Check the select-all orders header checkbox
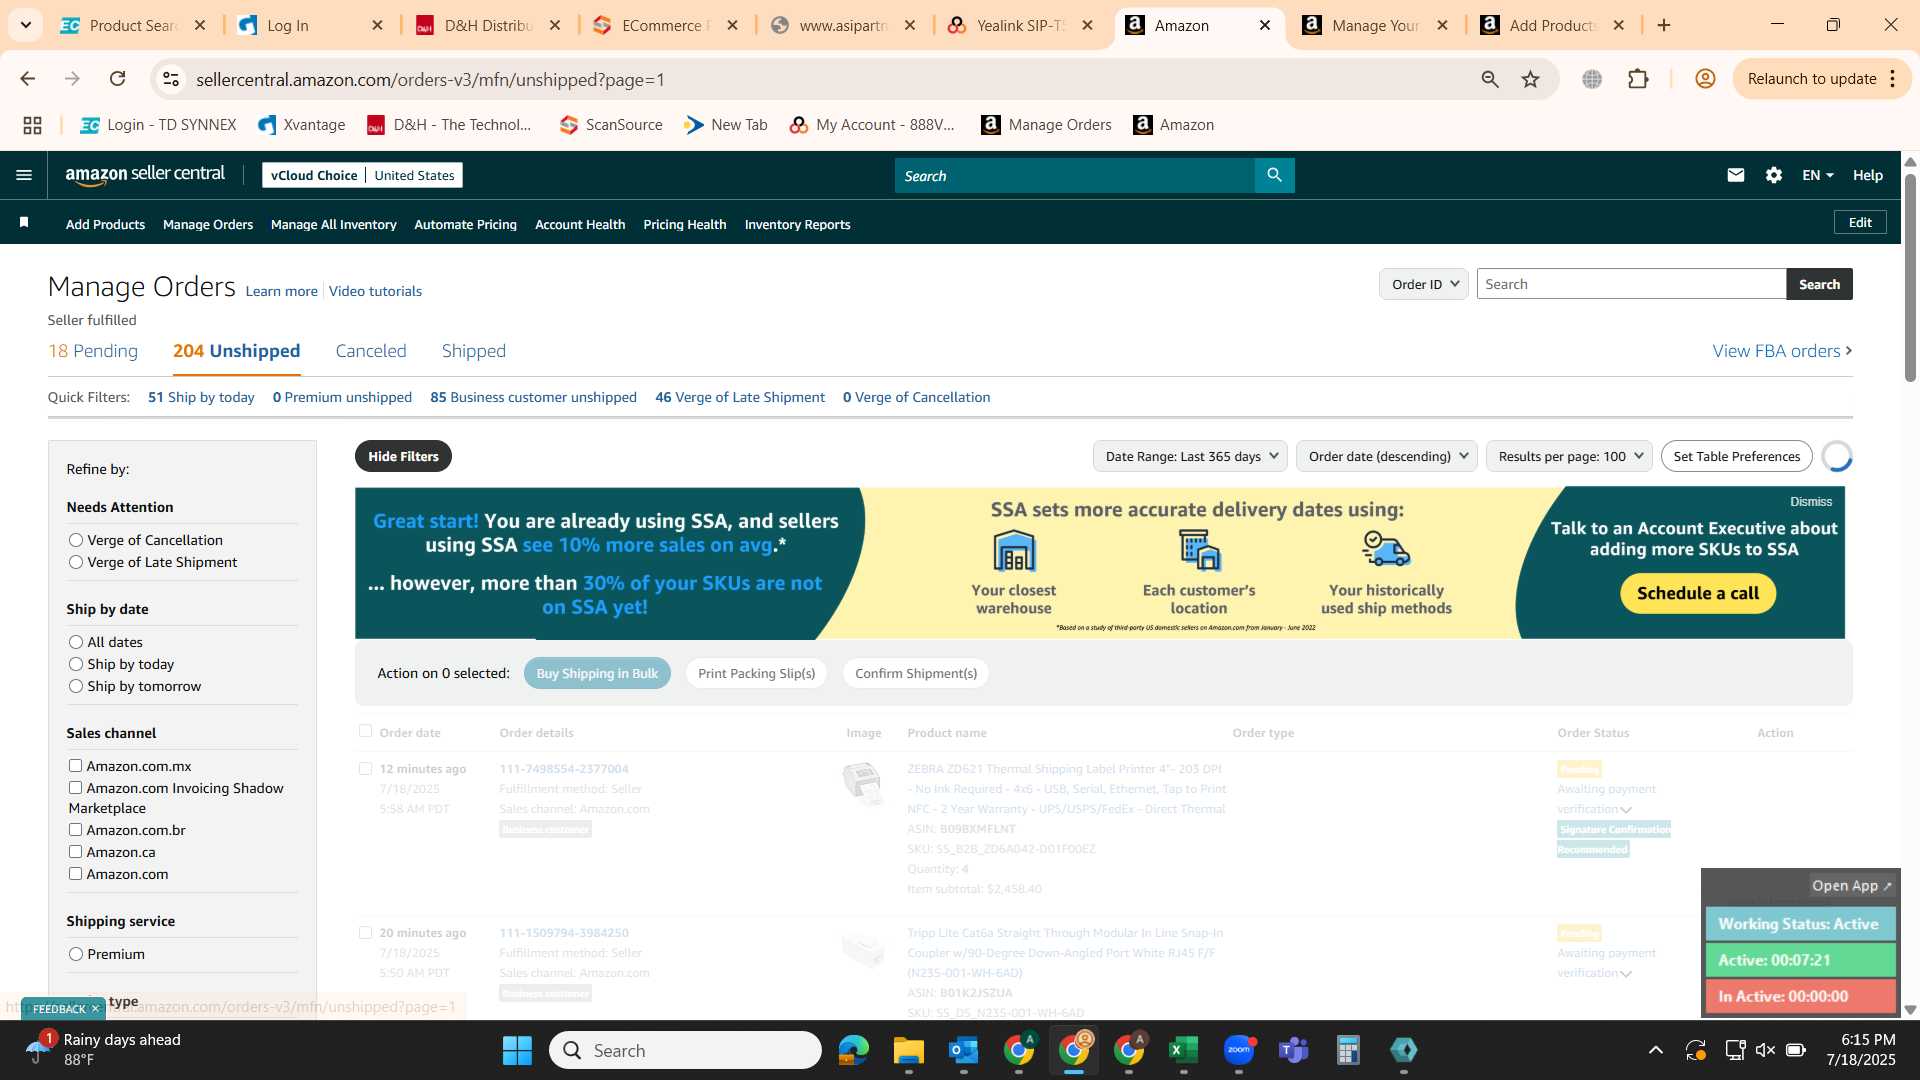Screen dimensions: 1920x1080 365,732
